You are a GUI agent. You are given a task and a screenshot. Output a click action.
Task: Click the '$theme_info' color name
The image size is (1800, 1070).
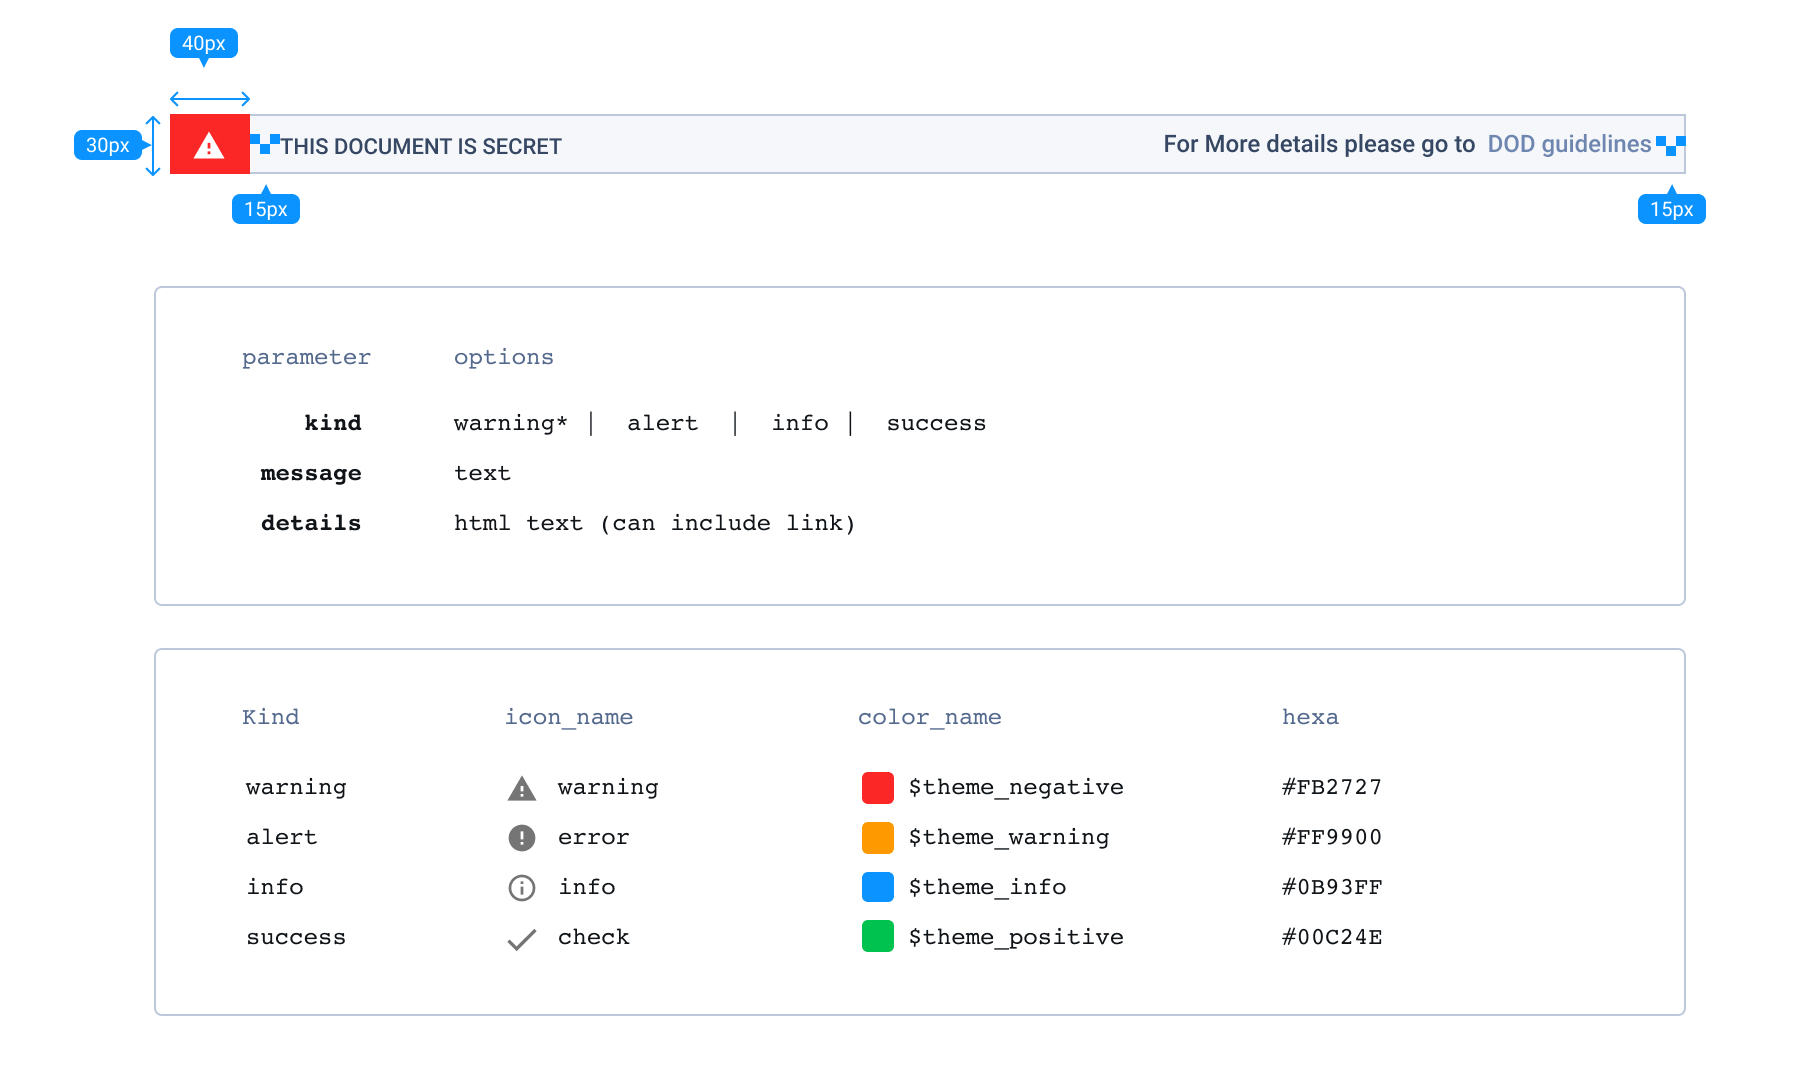click(x=987, y=888)
